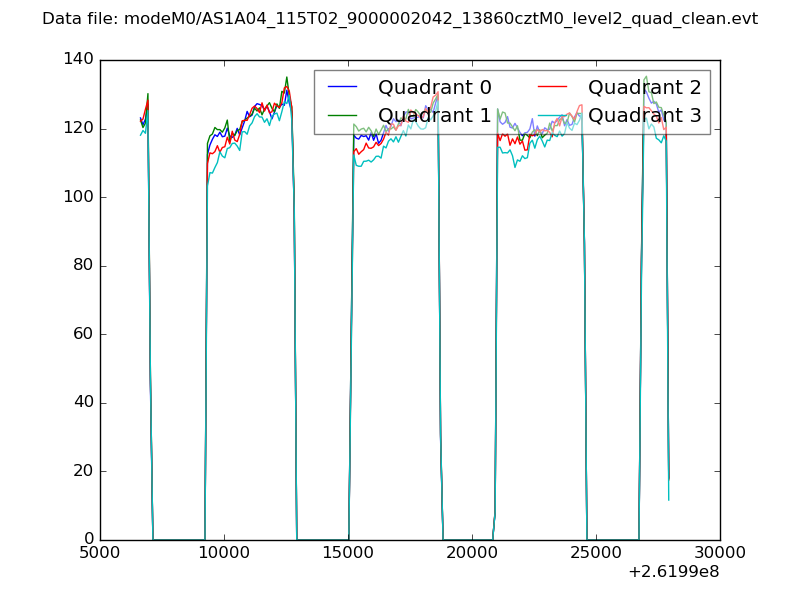Click the x-axis tick label 30000
This screenshot has height=600, width=800.
[x=720, y=553]
